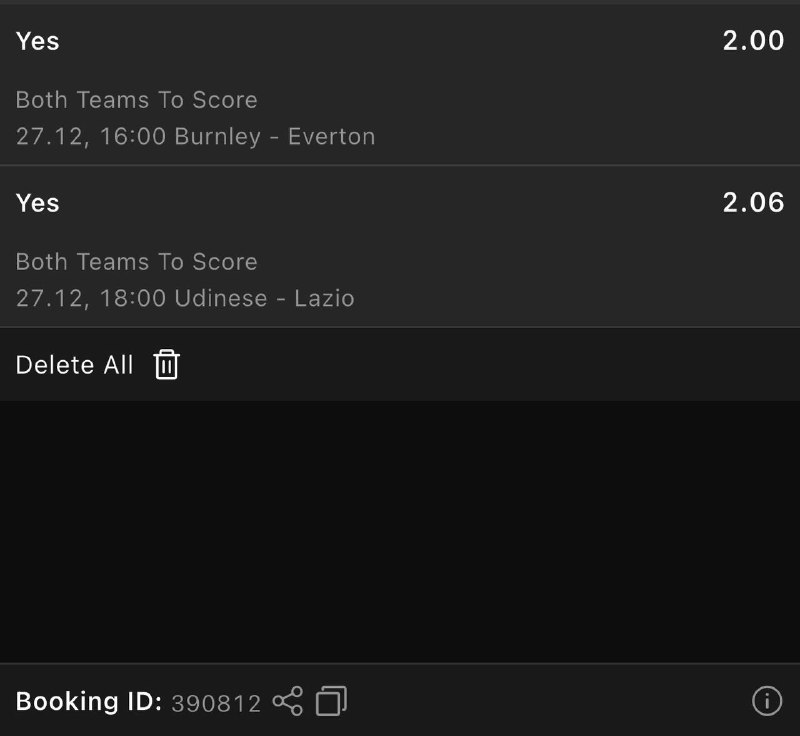The image size is (800, 736).
Task: Click Yes on the Udinese - Lazio selection
Action: [x=37, y=203]
